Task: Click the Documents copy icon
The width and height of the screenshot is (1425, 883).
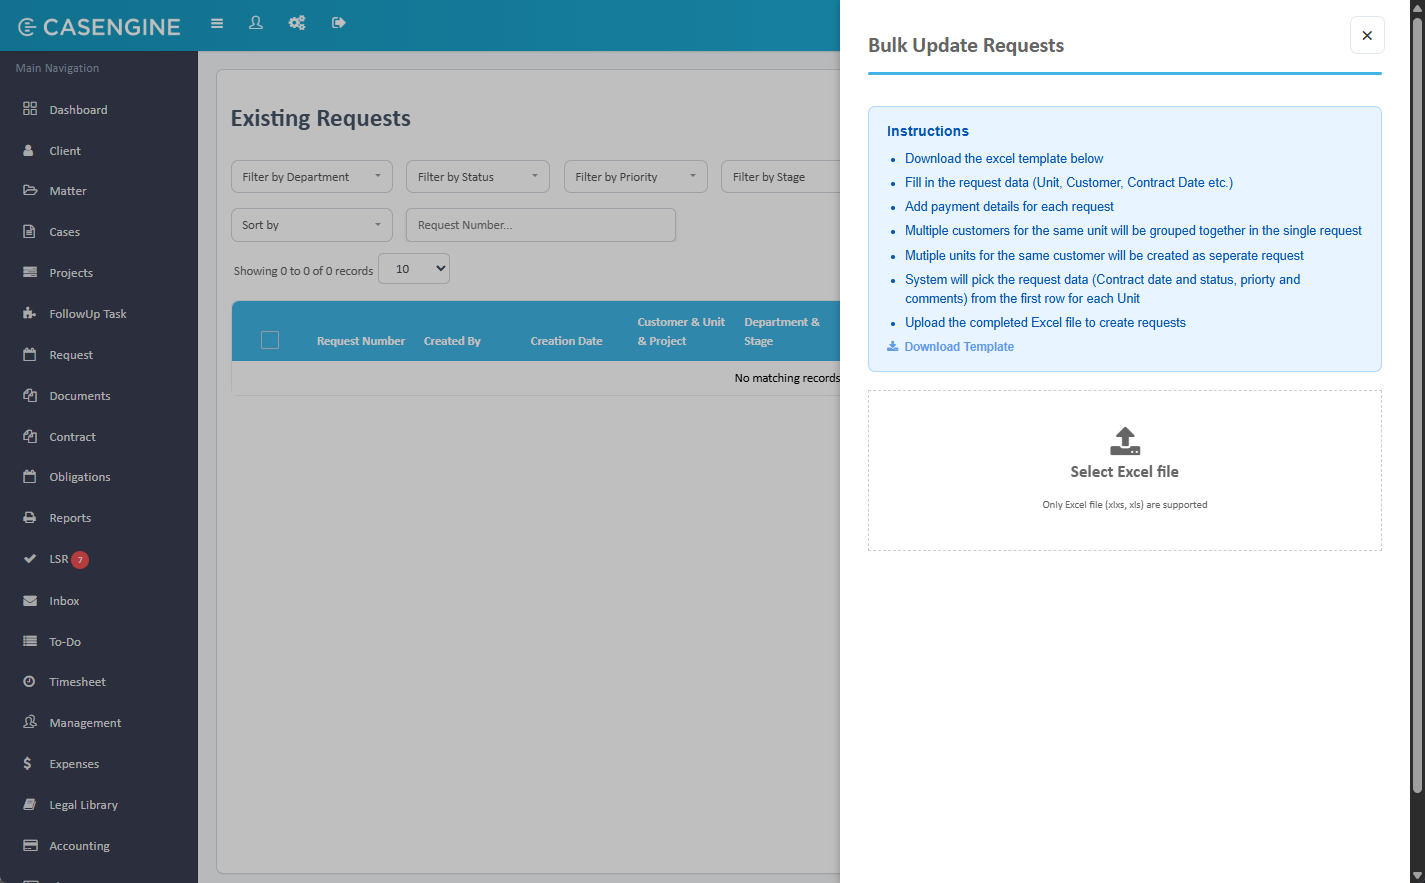Action: tap(30, 395)
